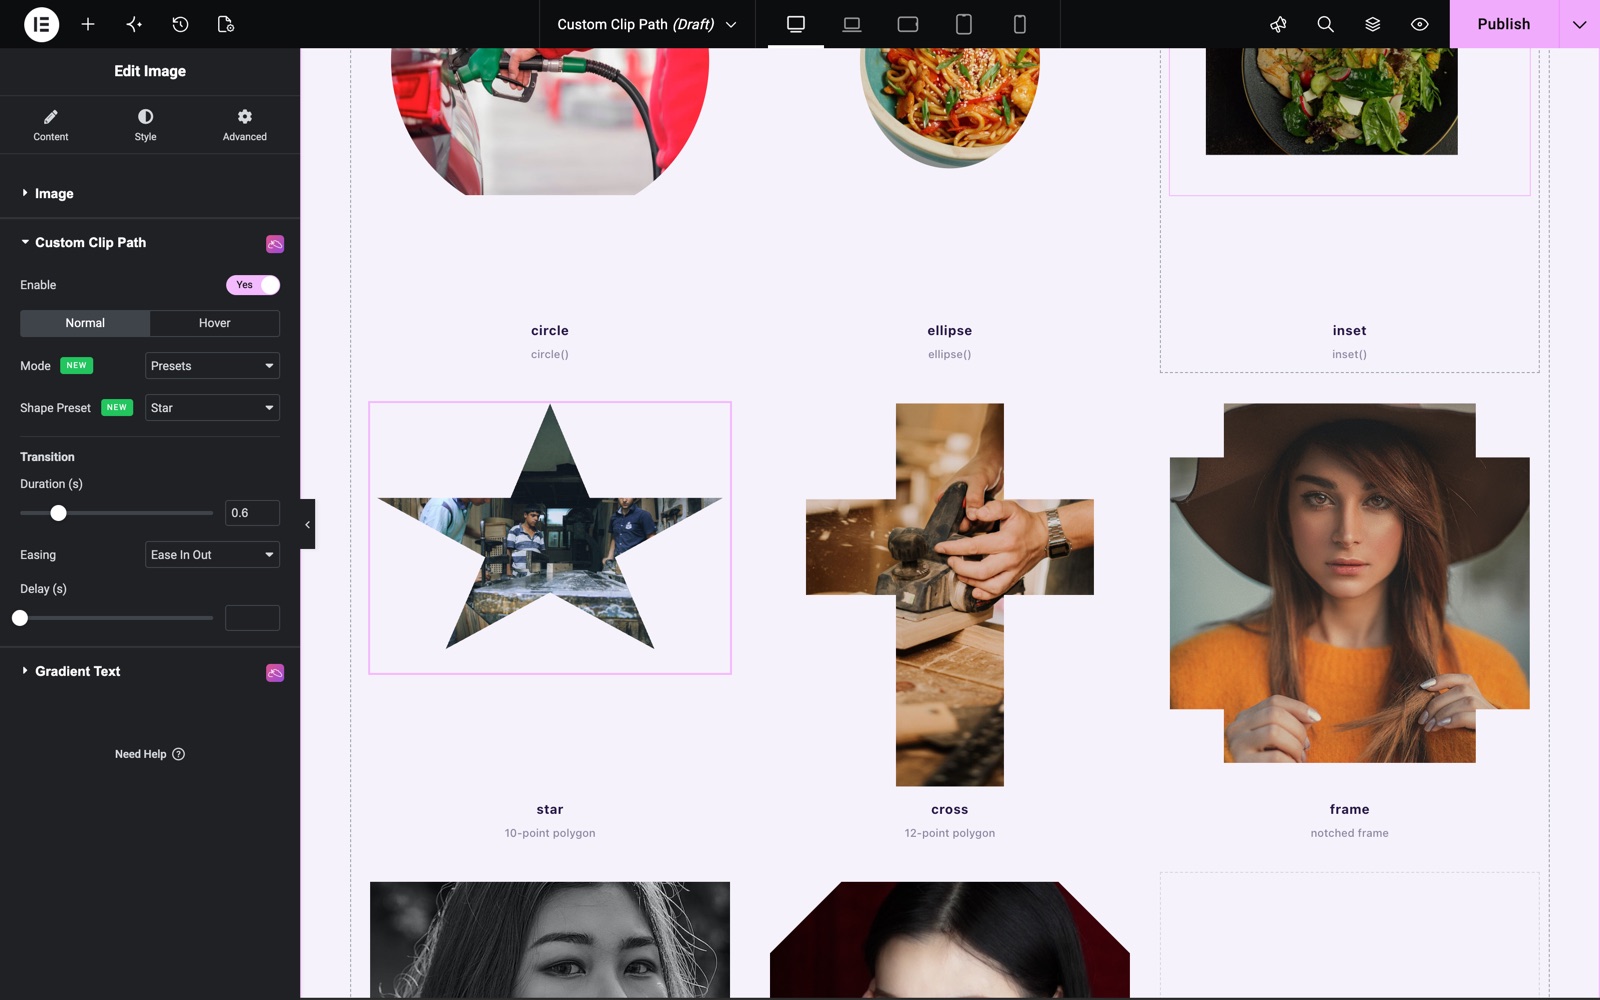The image size is (1600, 1000).
Task: Switch to the Style tab
Action: 145,125
